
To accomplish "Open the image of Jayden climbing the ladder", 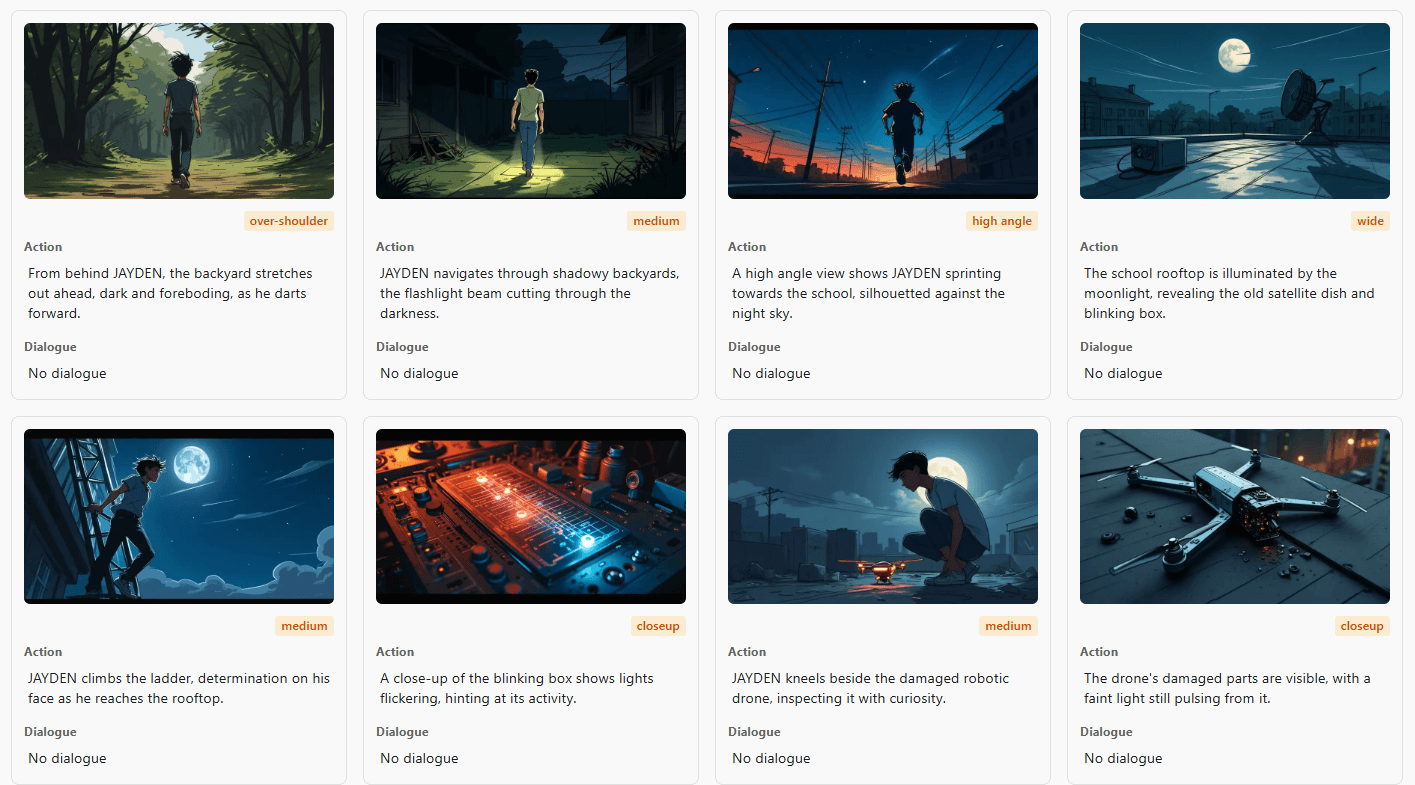I will pyautogui.click(x=178, y=516).
